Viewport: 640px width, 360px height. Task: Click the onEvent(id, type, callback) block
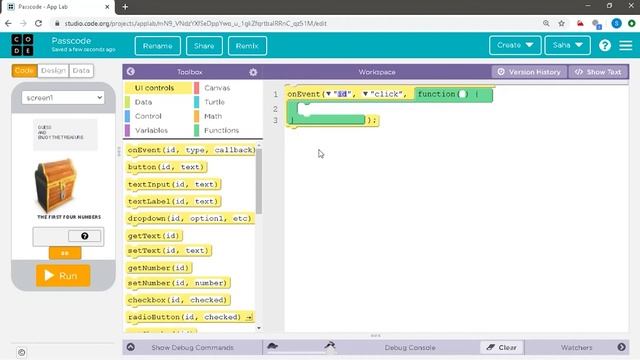pos(191,150)
